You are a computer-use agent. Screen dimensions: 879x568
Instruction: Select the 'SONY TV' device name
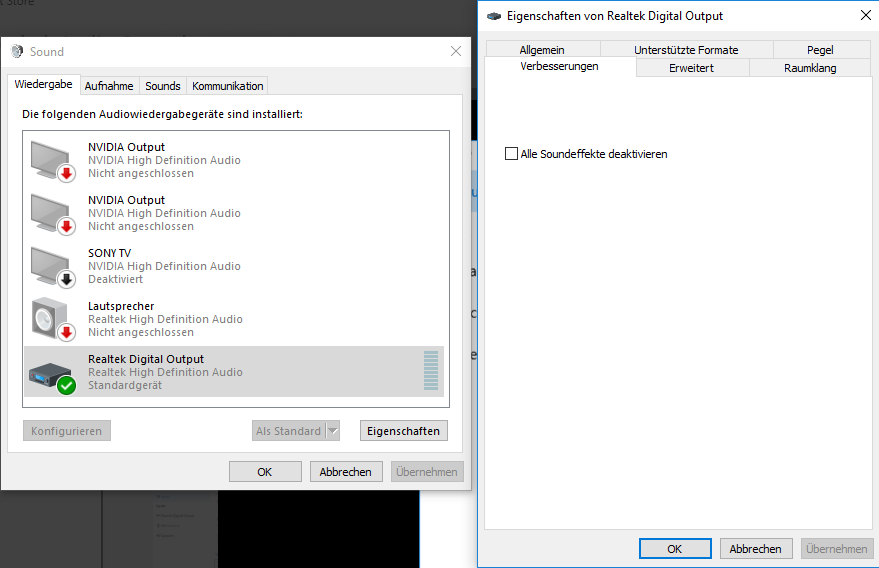click(x=109, y=253)
